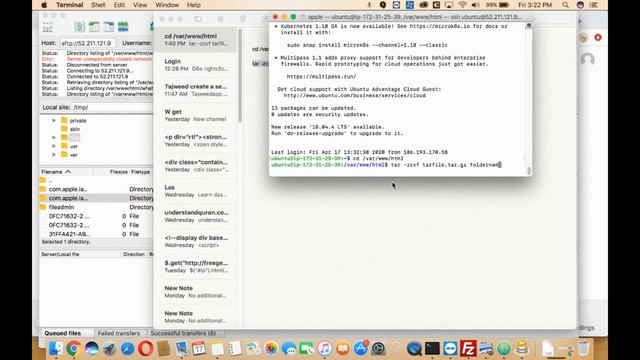The image size is (640, 360).
Task: Click Notes delete trash icon
Action: point(243,19)
